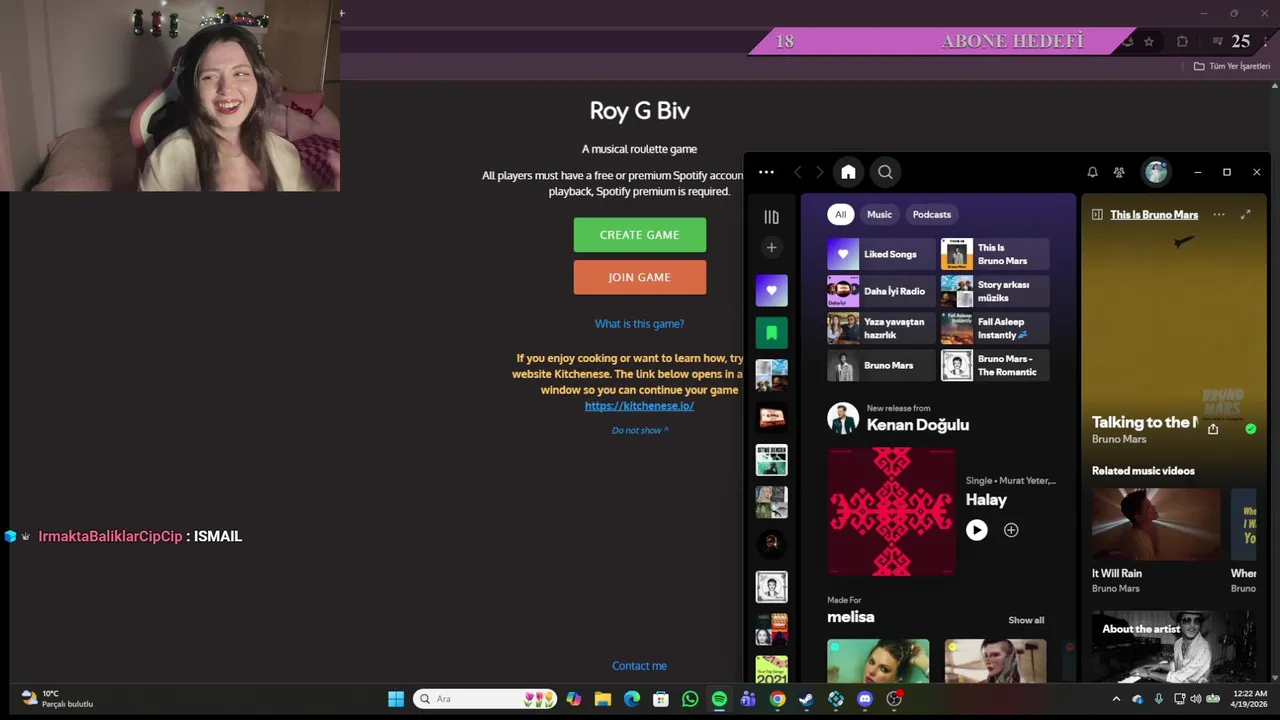Open This Is Bruno Mars panel title link
The height and width of the screenshot is (720, 1280).
click(x=1153, y=215)
